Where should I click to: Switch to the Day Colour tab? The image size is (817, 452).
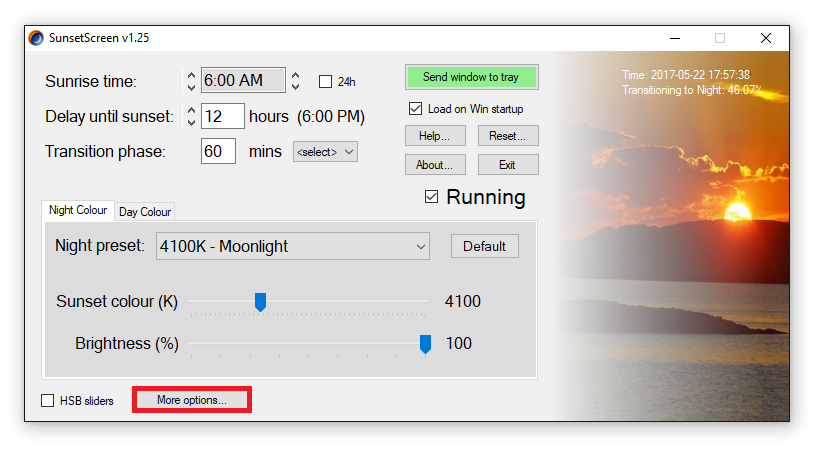coord(145,212)
